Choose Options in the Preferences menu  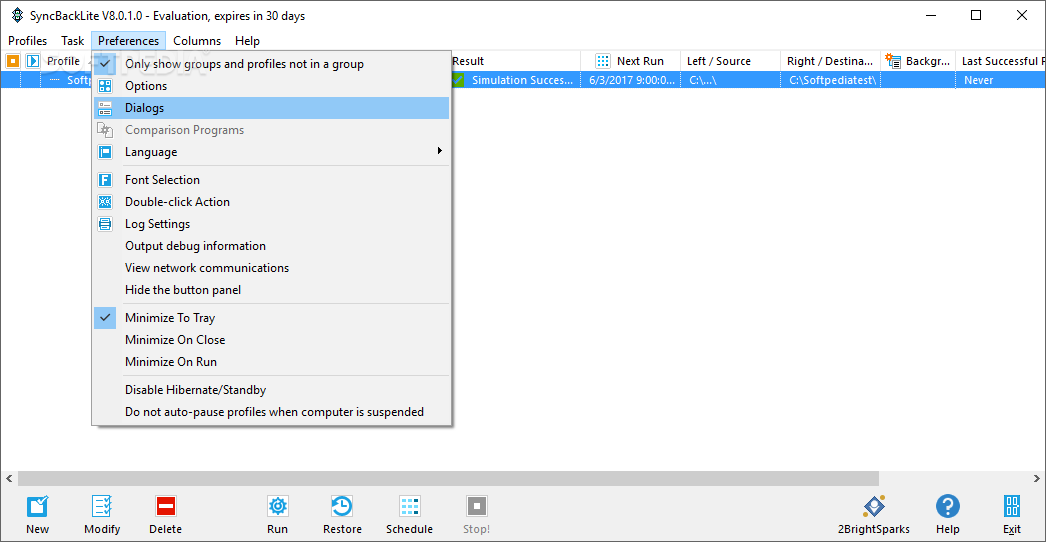click(271, 86)
